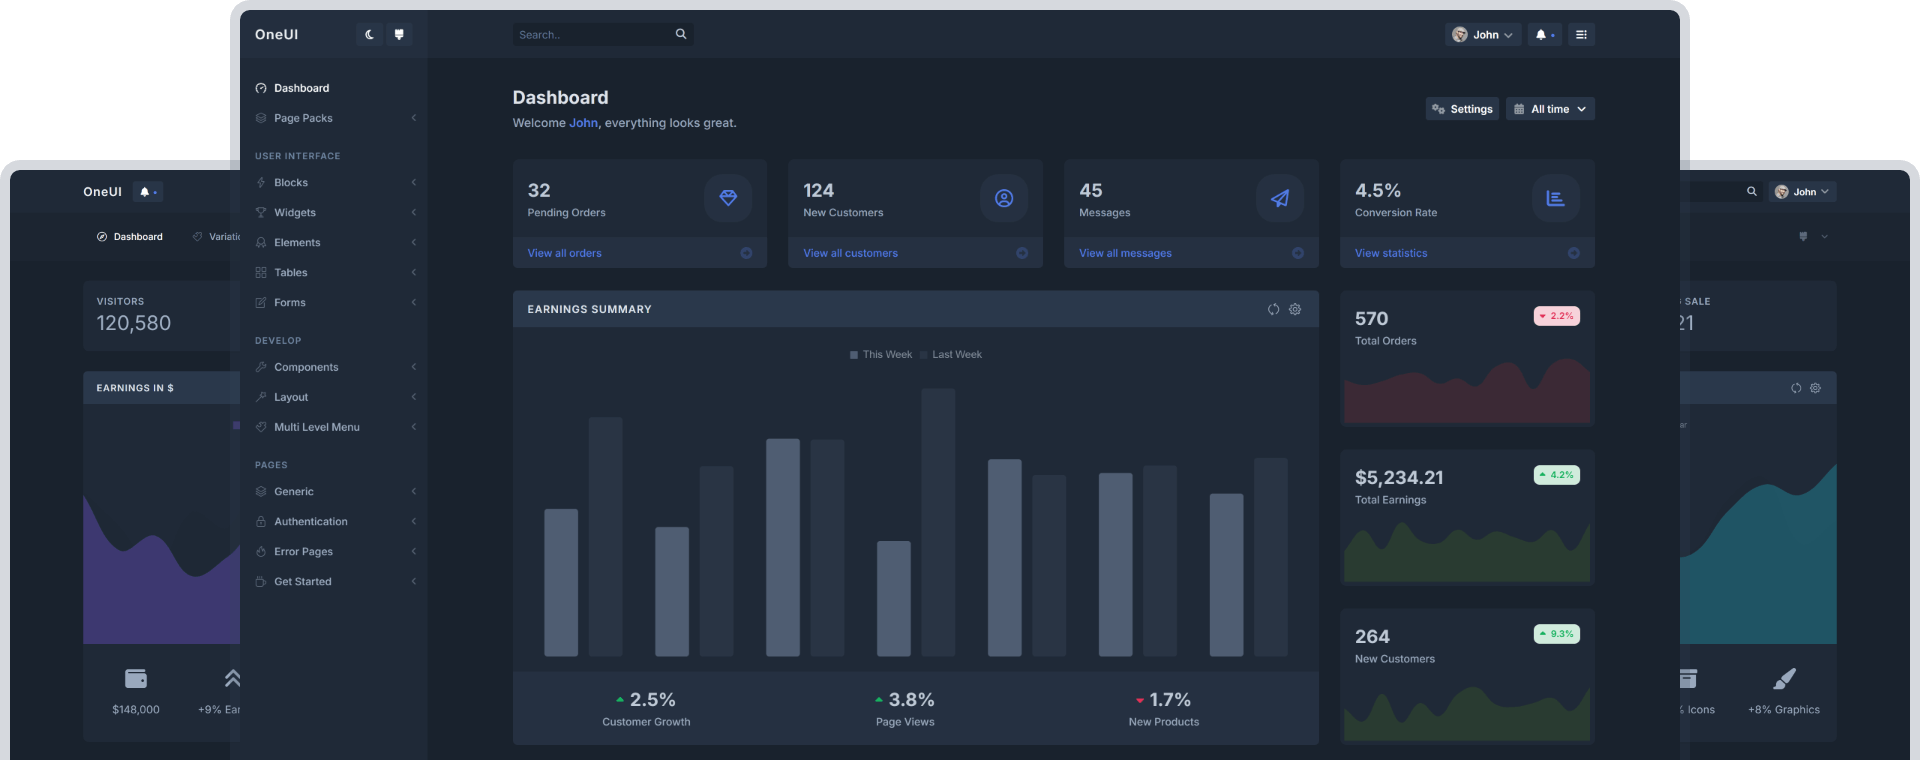Click the paper plane Messages icon
The width and height of the screenshot is (1920, 760).
coord(1280,198)
